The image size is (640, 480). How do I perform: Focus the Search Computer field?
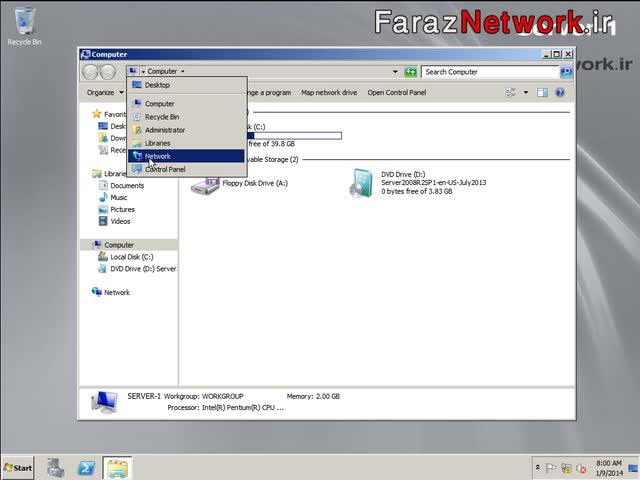490,72
